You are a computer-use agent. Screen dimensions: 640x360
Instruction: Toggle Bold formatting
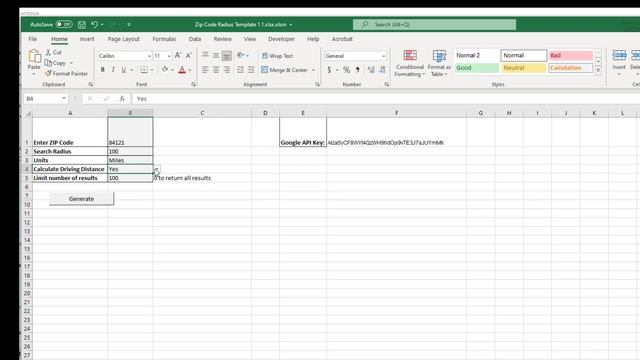pos(102,70)
